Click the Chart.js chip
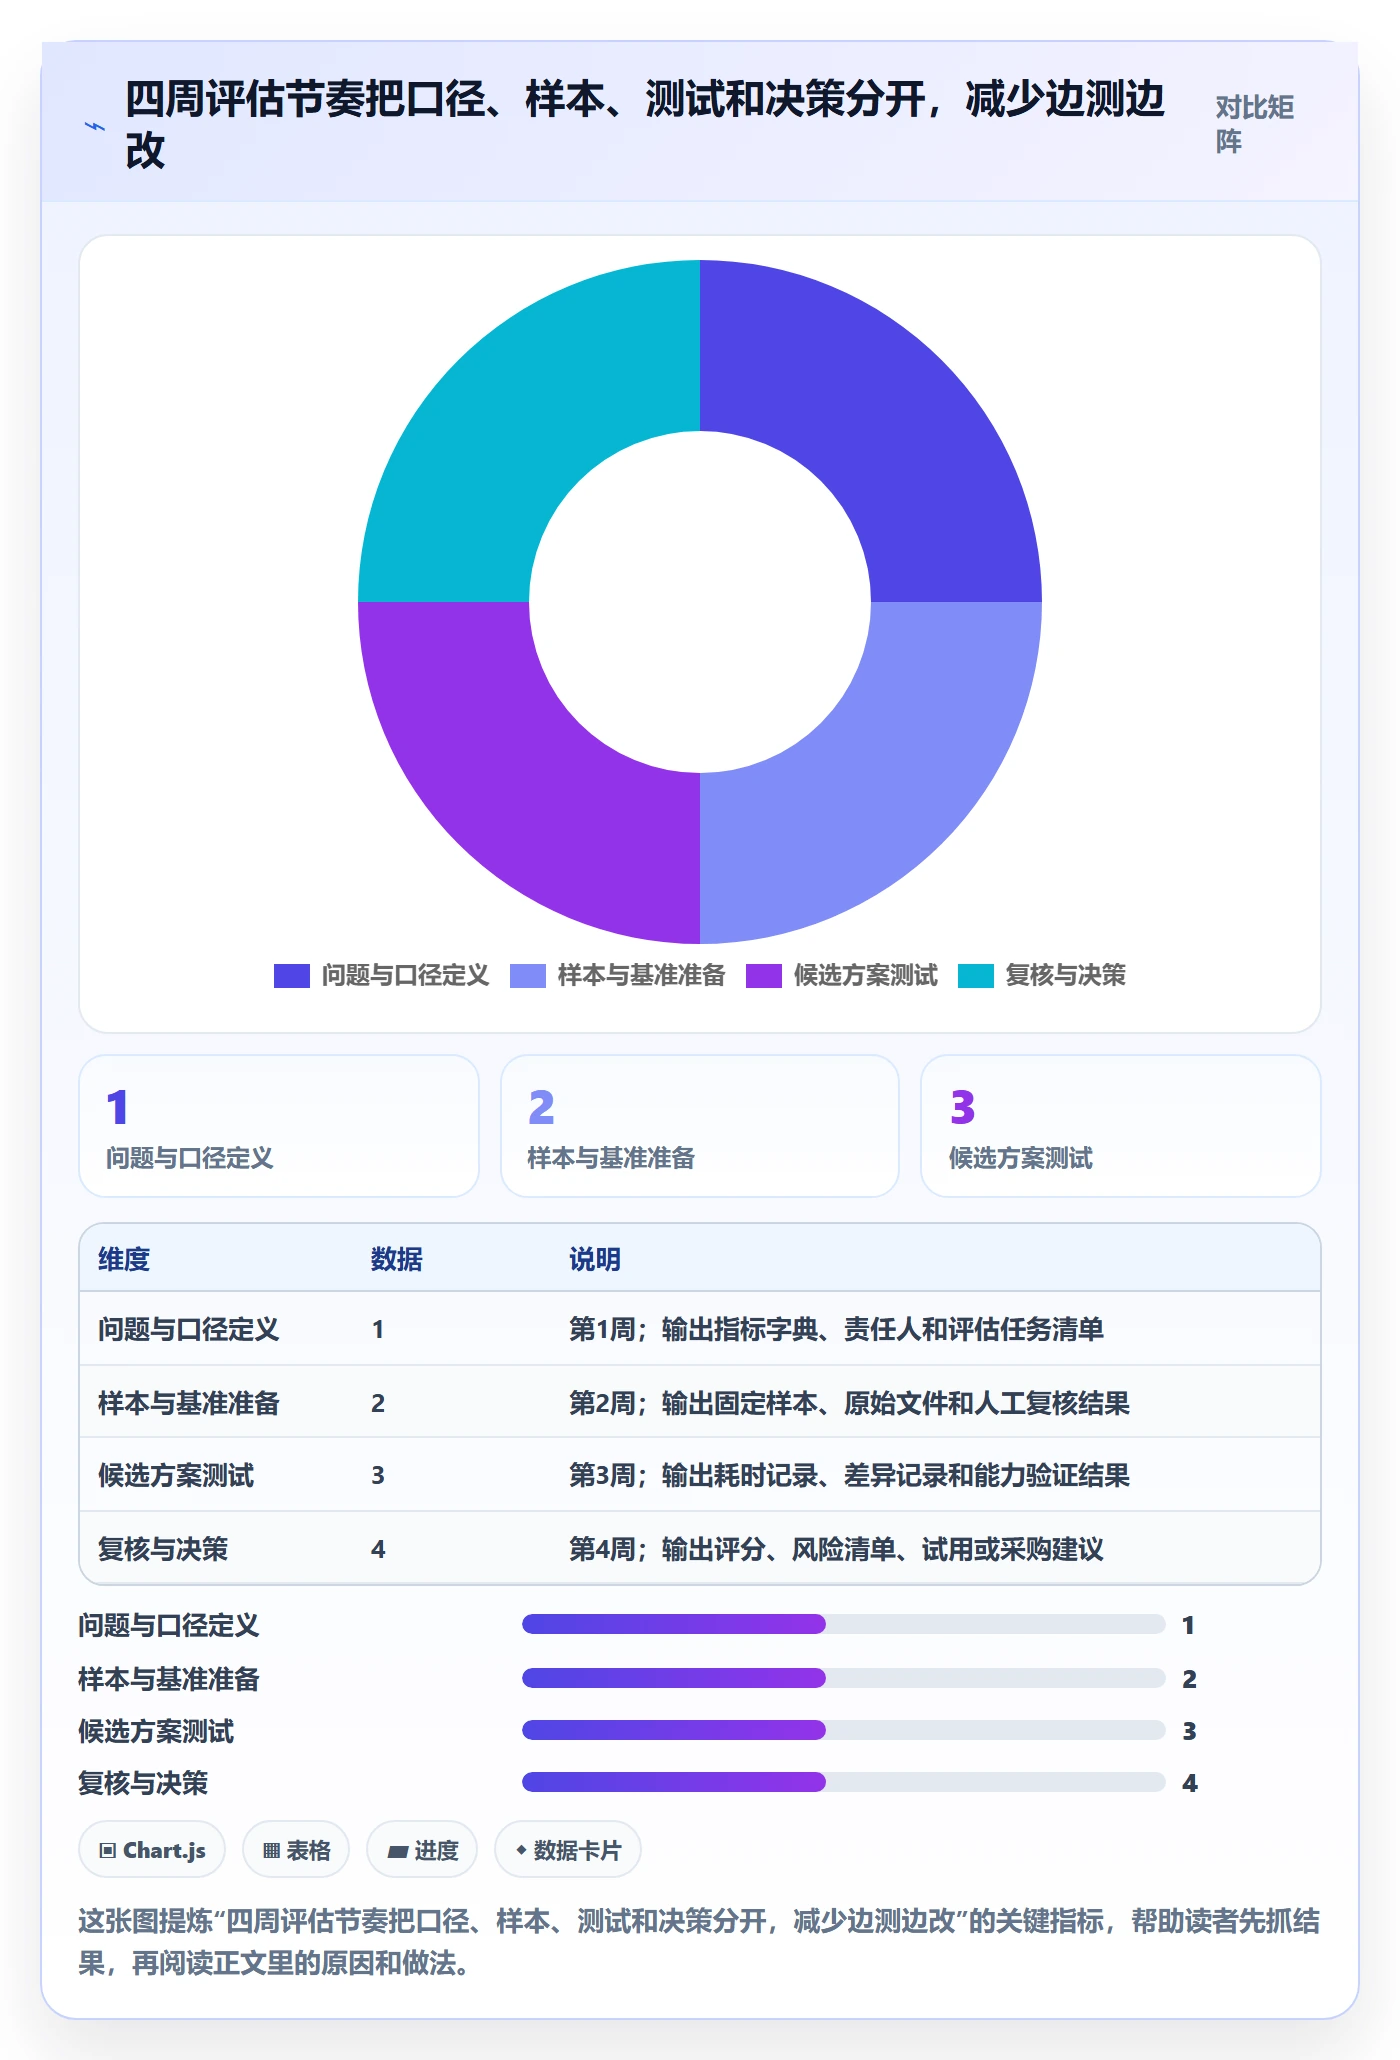 [152, 1850]
